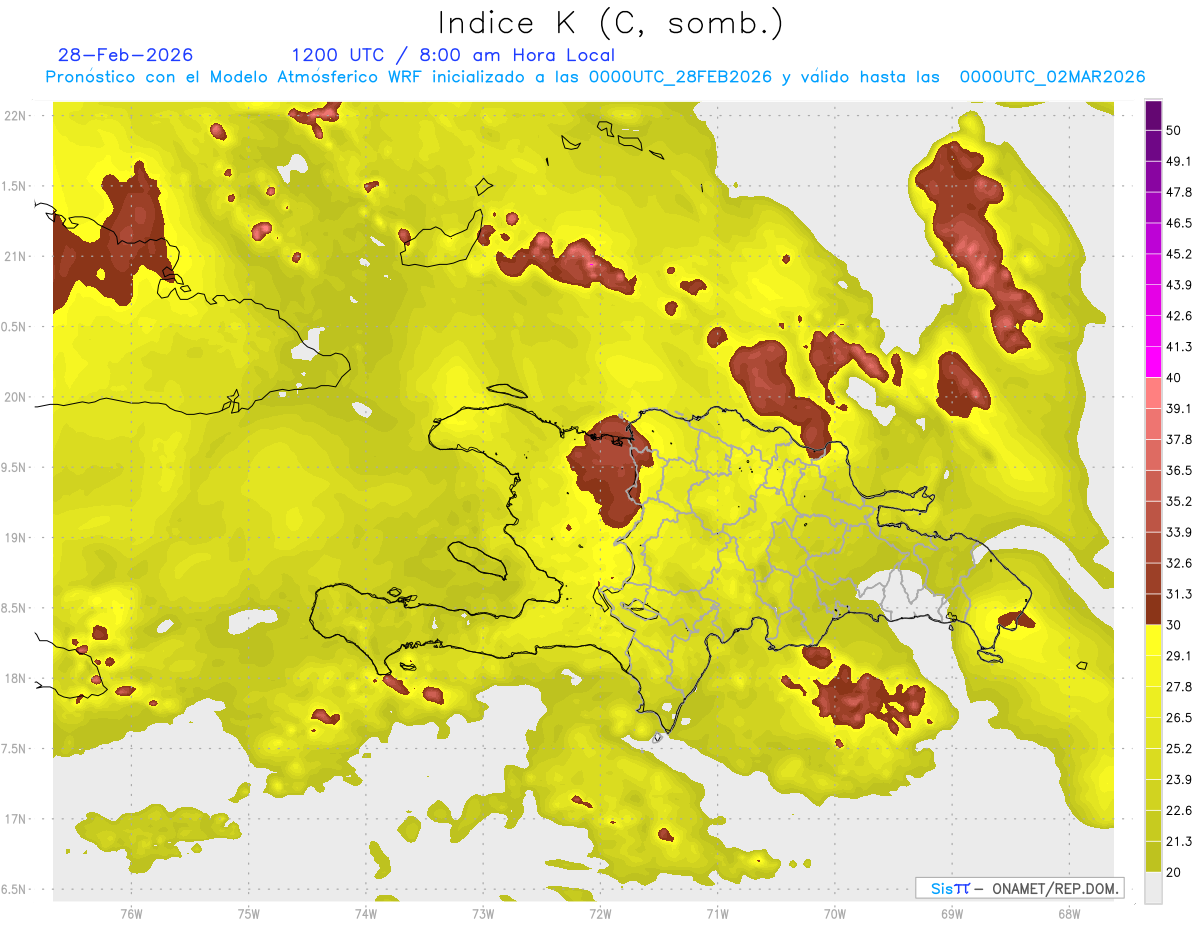The width and height of the screenshot is (1200, 927).
Task: Click the colorbar value label '43.9'
Action: click(1179, 284)
